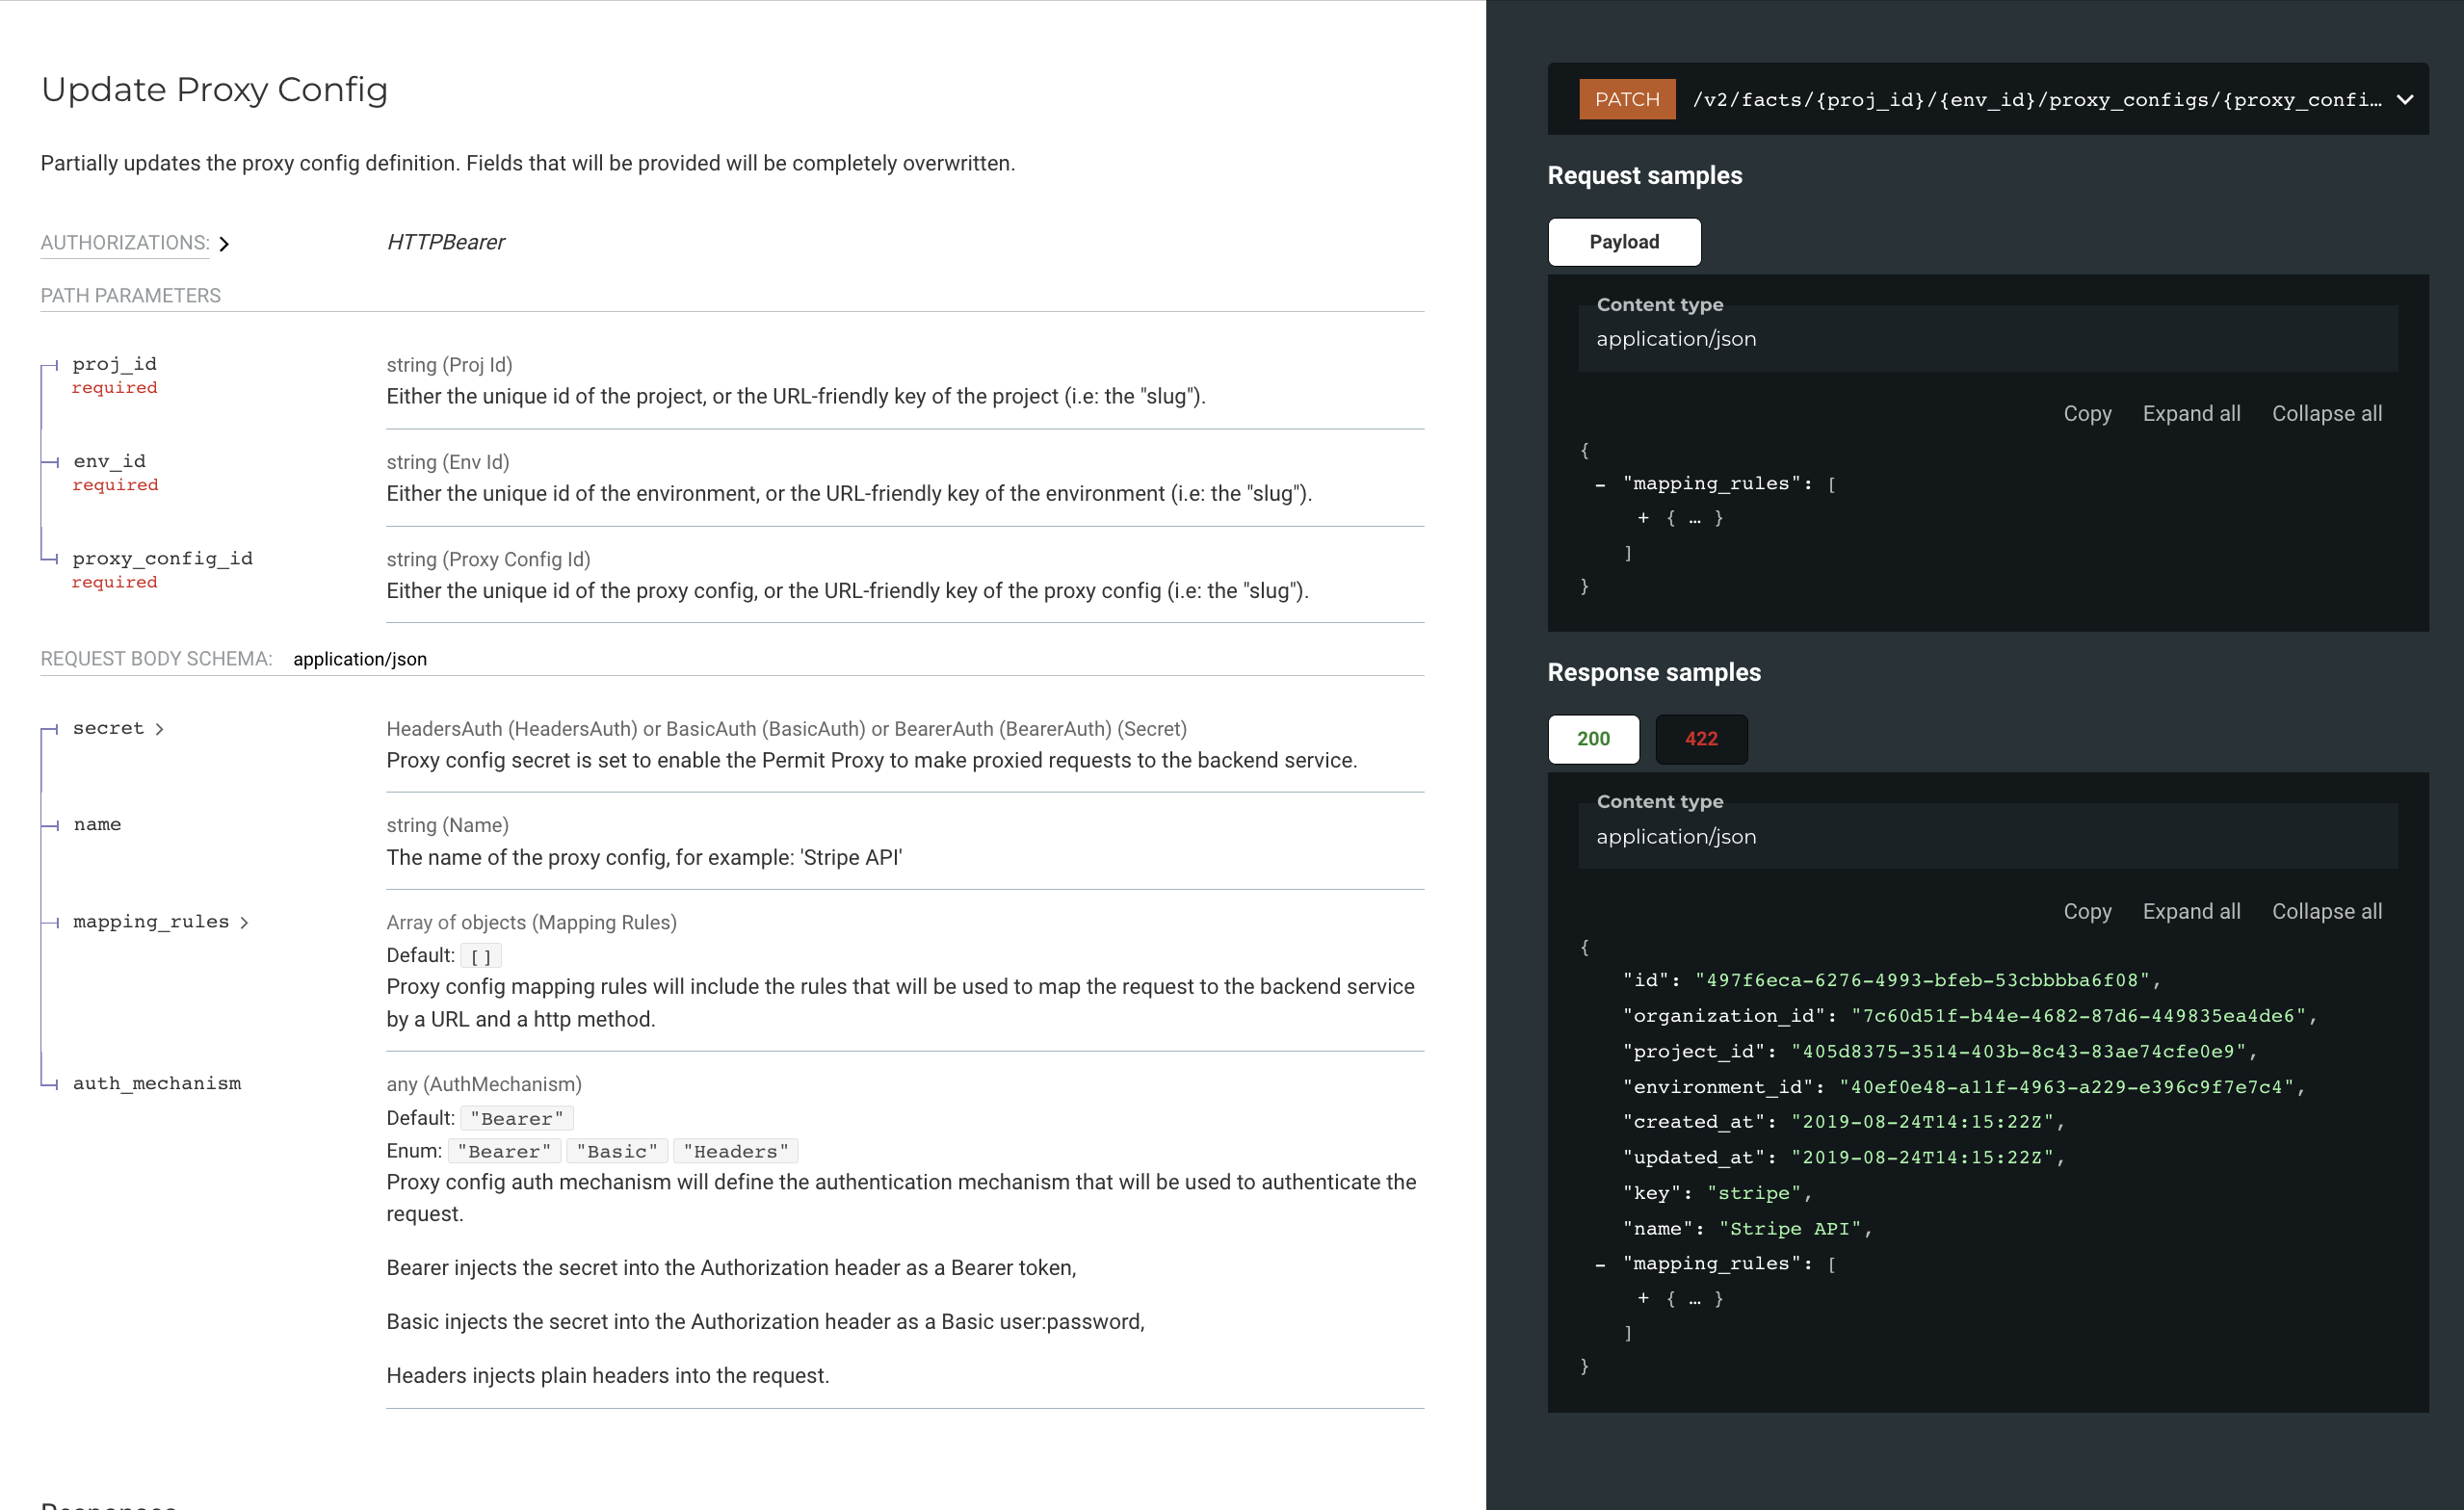The width and height of the screenshot is (2464, 1510).
Task: Expand the secret field disclosure arrow
Action: coord(161,729)
